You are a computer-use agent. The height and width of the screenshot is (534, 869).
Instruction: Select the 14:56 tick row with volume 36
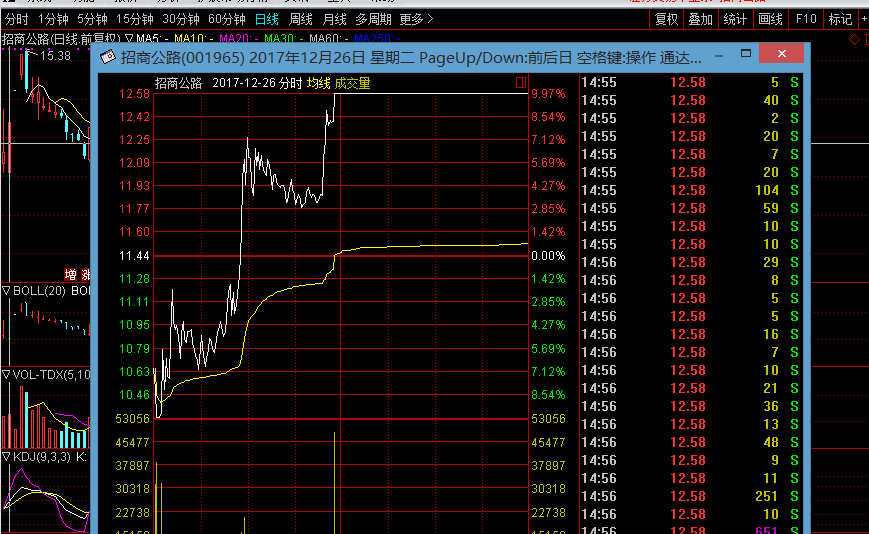pyautogui.click(x=690, y=406)
